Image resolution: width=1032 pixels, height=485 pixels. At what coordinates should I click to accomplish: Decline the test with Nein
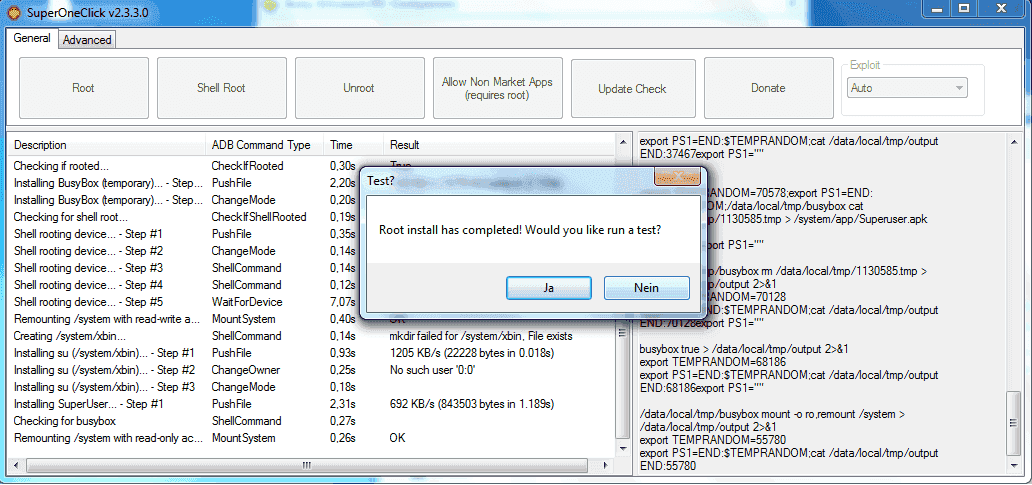tap(647, 288)
